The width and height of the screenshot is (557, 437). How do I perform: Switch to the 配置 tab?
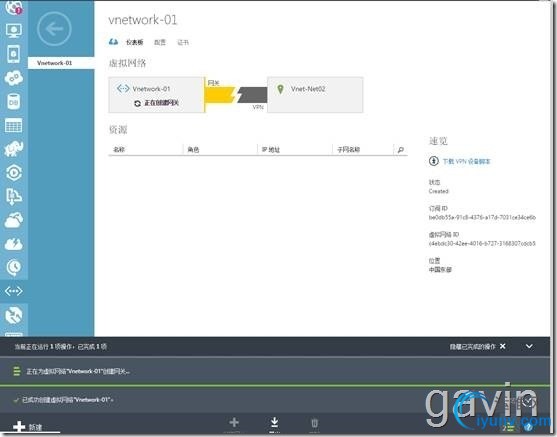[x=160, y=42]
